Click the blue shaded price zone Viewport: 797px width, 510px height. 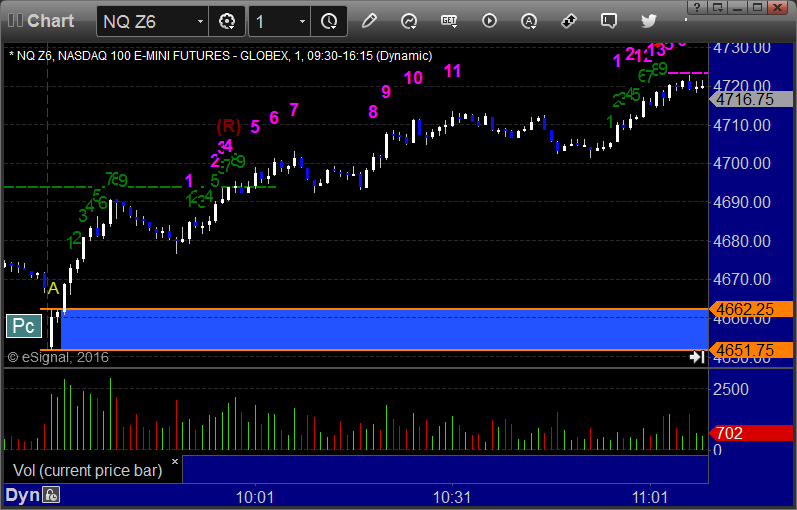coord(384,330)
